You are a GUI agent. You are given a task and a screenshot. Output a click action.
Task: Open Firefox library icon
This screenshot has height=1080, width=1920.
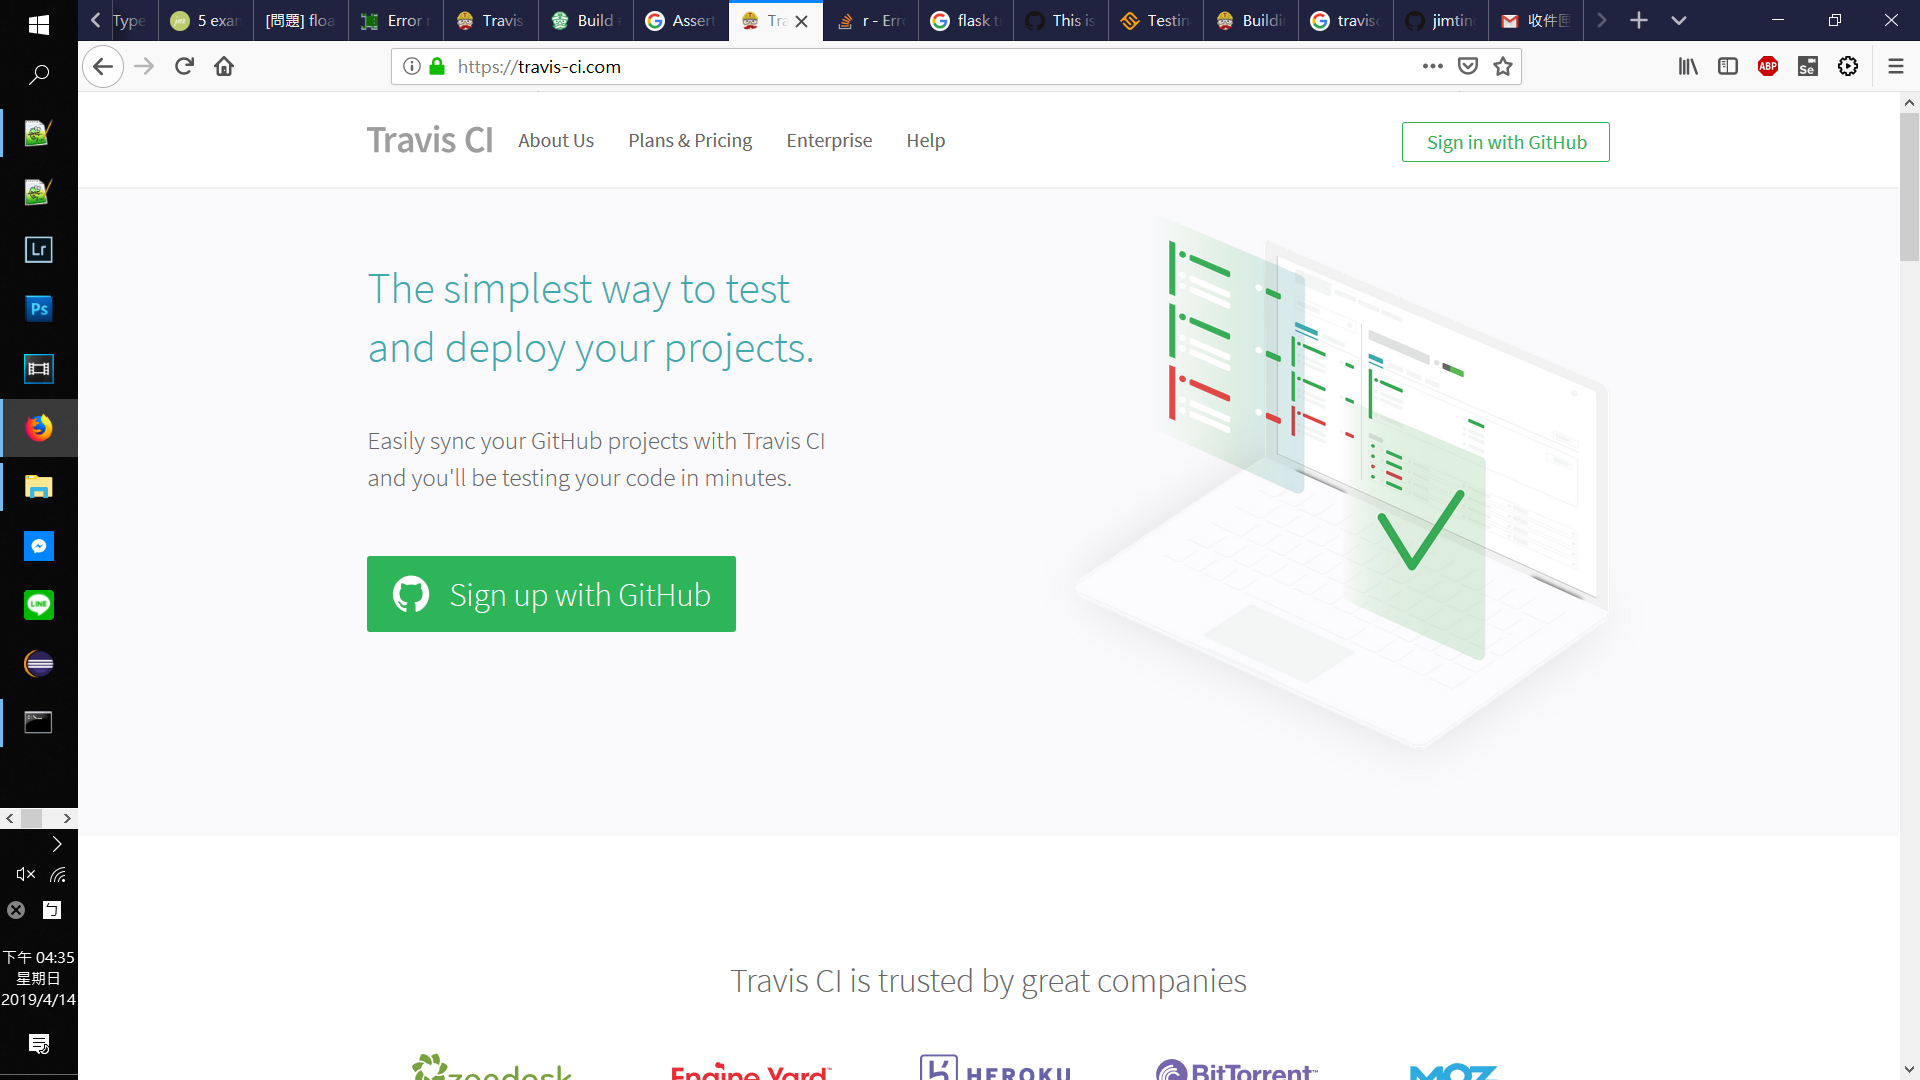click(x=1688, y=66)
